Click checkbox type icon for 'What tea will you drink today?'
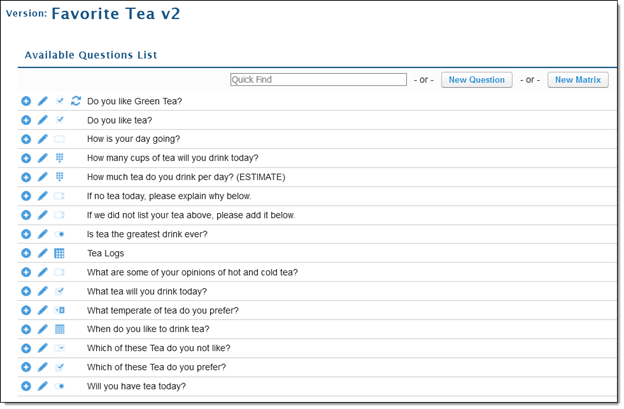The width and height of the screenshot is (624, 409). tap(59, 291)
